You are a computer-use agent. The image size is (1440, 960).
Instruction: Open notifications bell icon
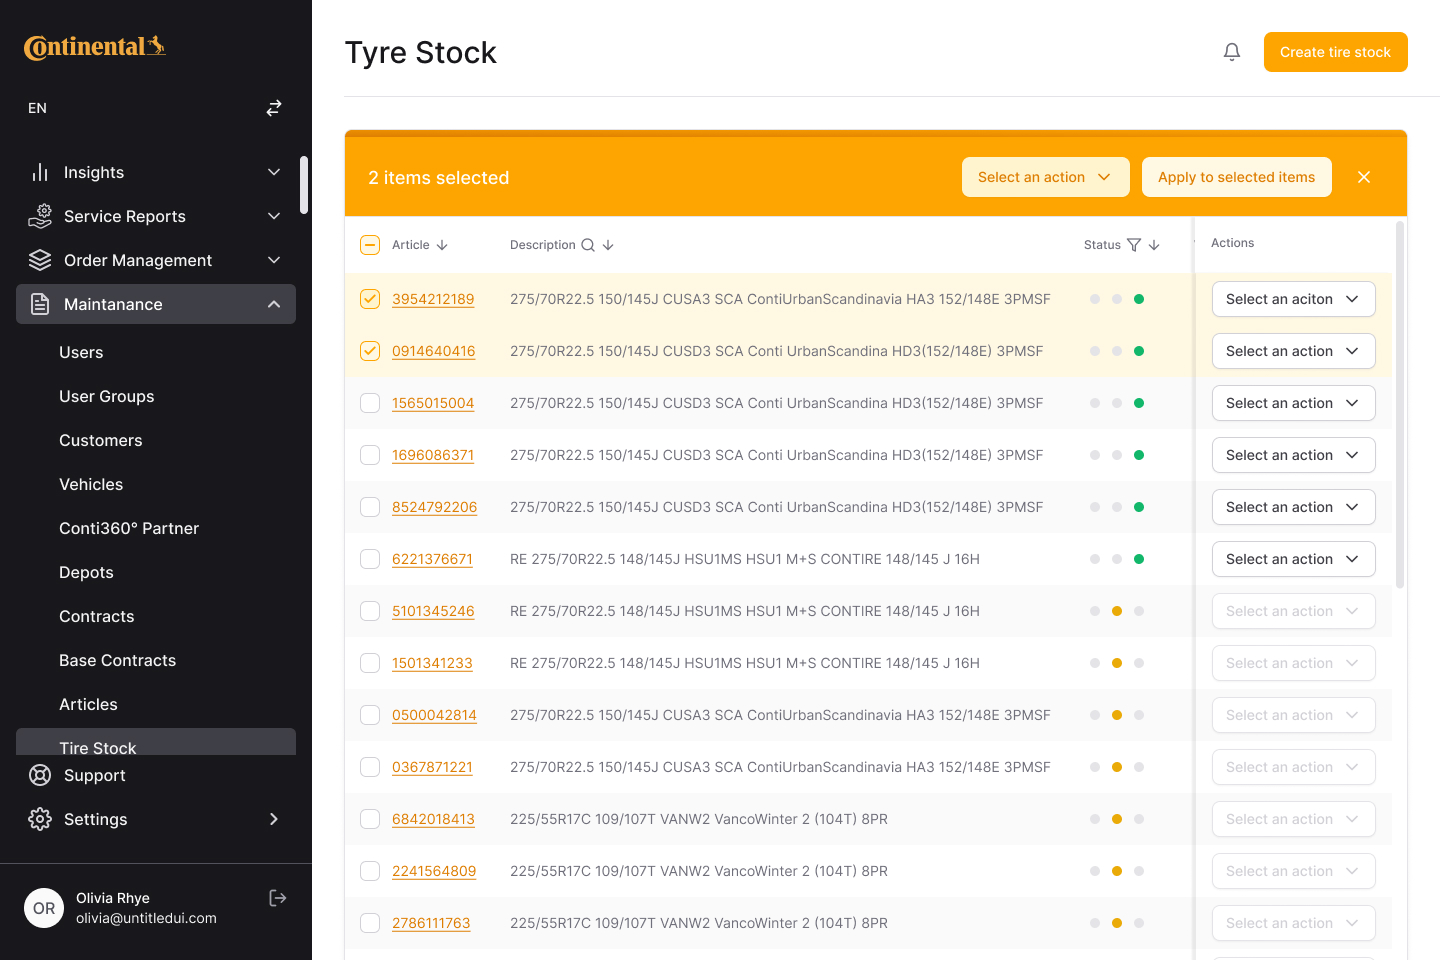(x=1232, y=52)
